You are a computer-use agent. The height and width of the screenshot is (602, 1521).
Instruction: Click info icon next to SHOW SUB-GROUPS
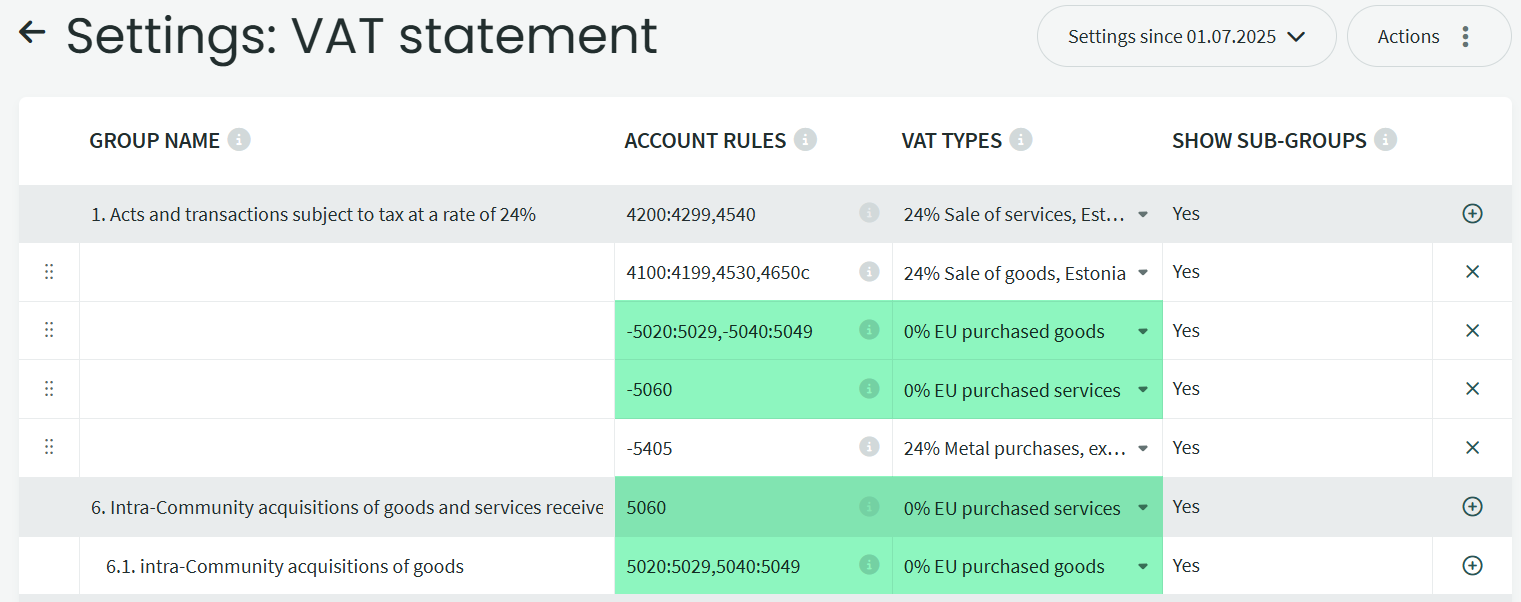pos(1385,140)
